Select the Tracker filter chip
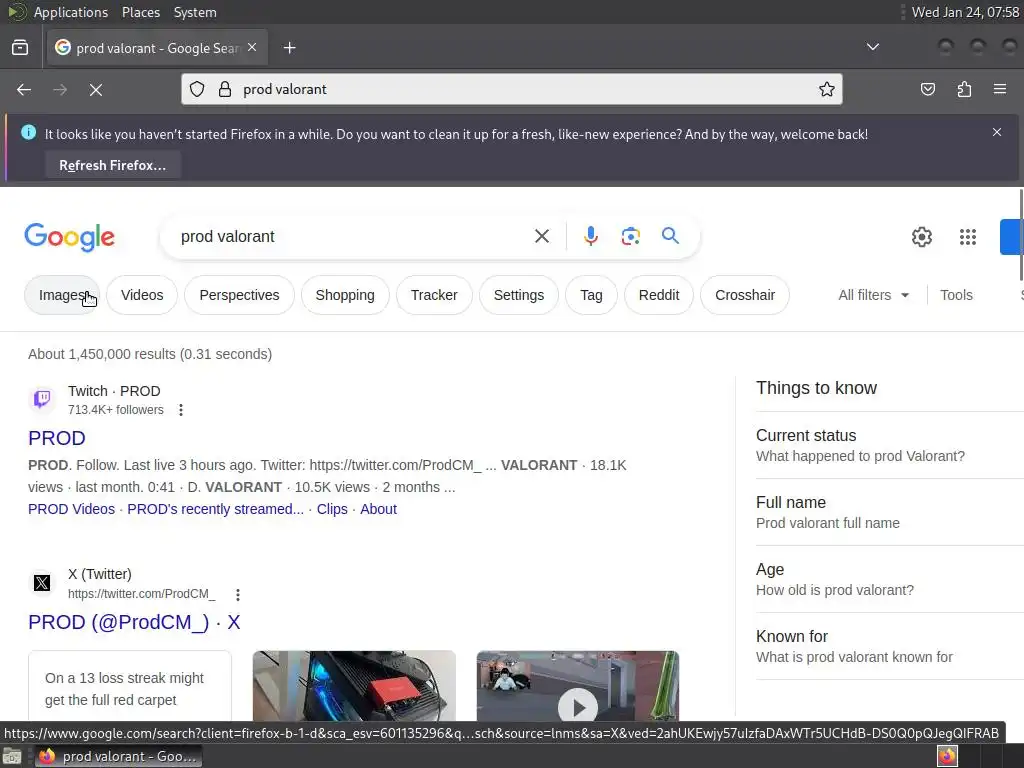 point(434,295)
